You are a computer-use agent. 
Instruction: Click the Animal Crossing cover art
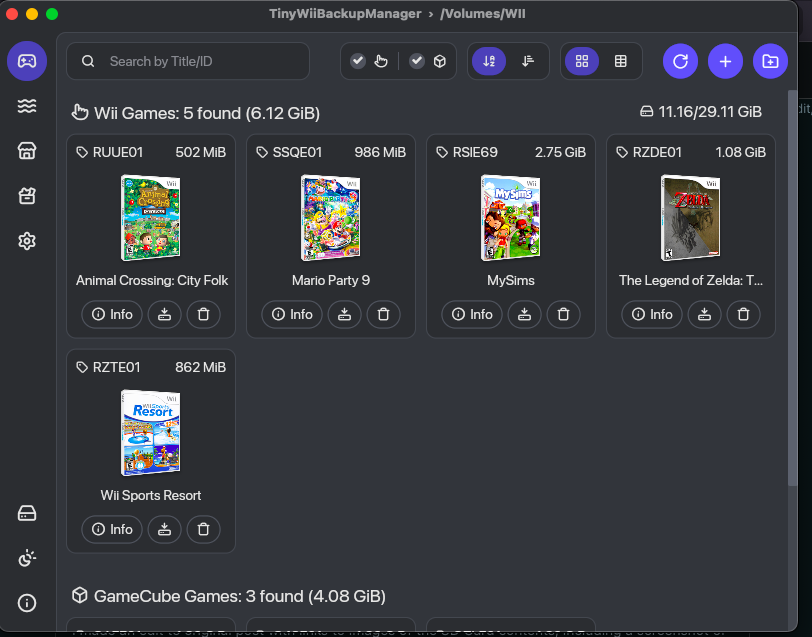pyautogui.click(x=151, y=218)
